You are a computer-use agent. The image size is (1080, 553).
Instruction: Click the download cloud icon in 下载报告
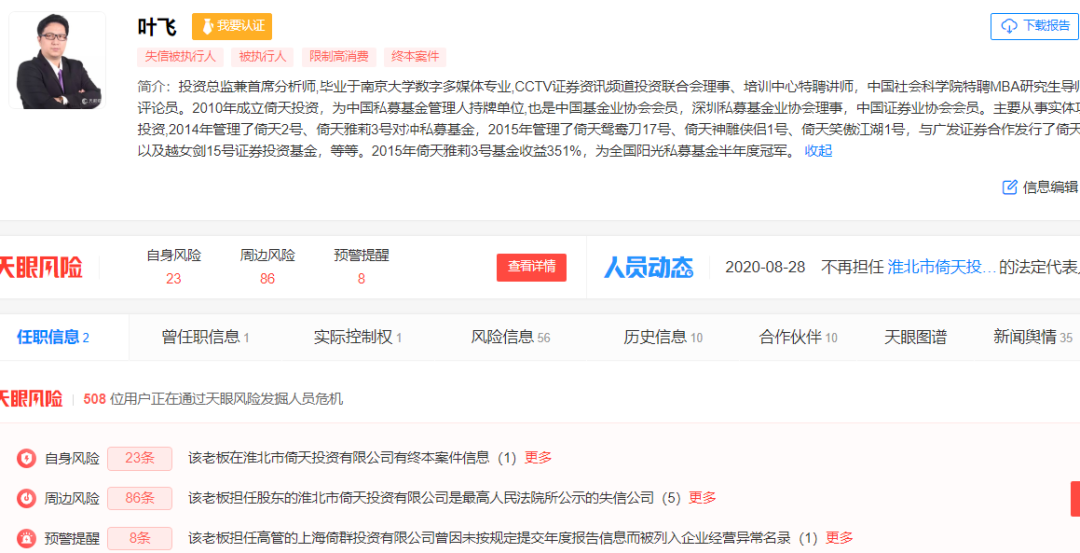[x=1008, y=26]
